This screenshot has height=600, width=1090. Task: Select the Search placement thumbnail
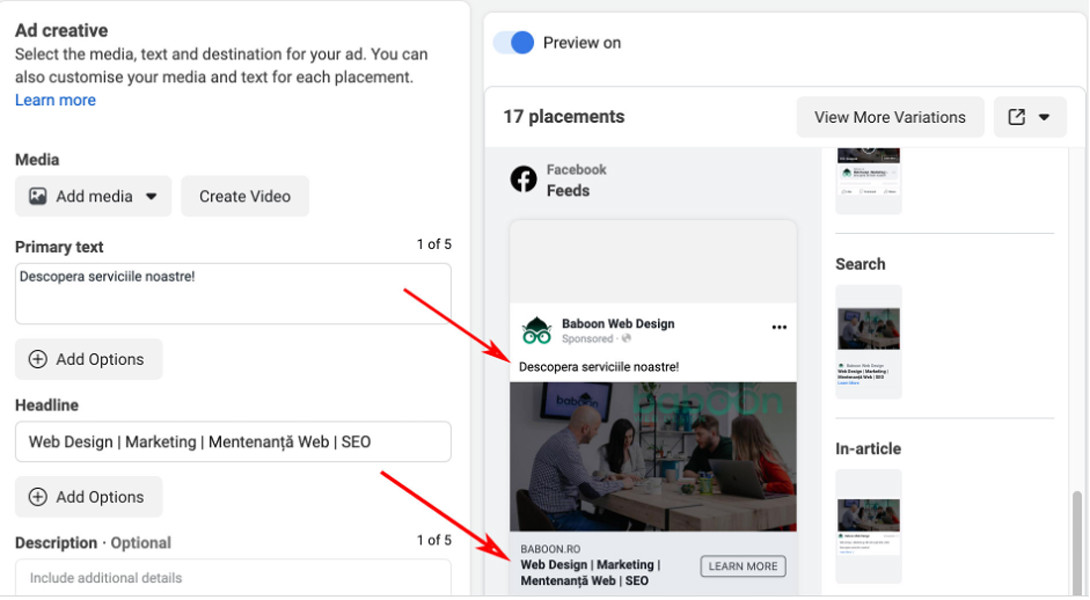pos(868,342)
